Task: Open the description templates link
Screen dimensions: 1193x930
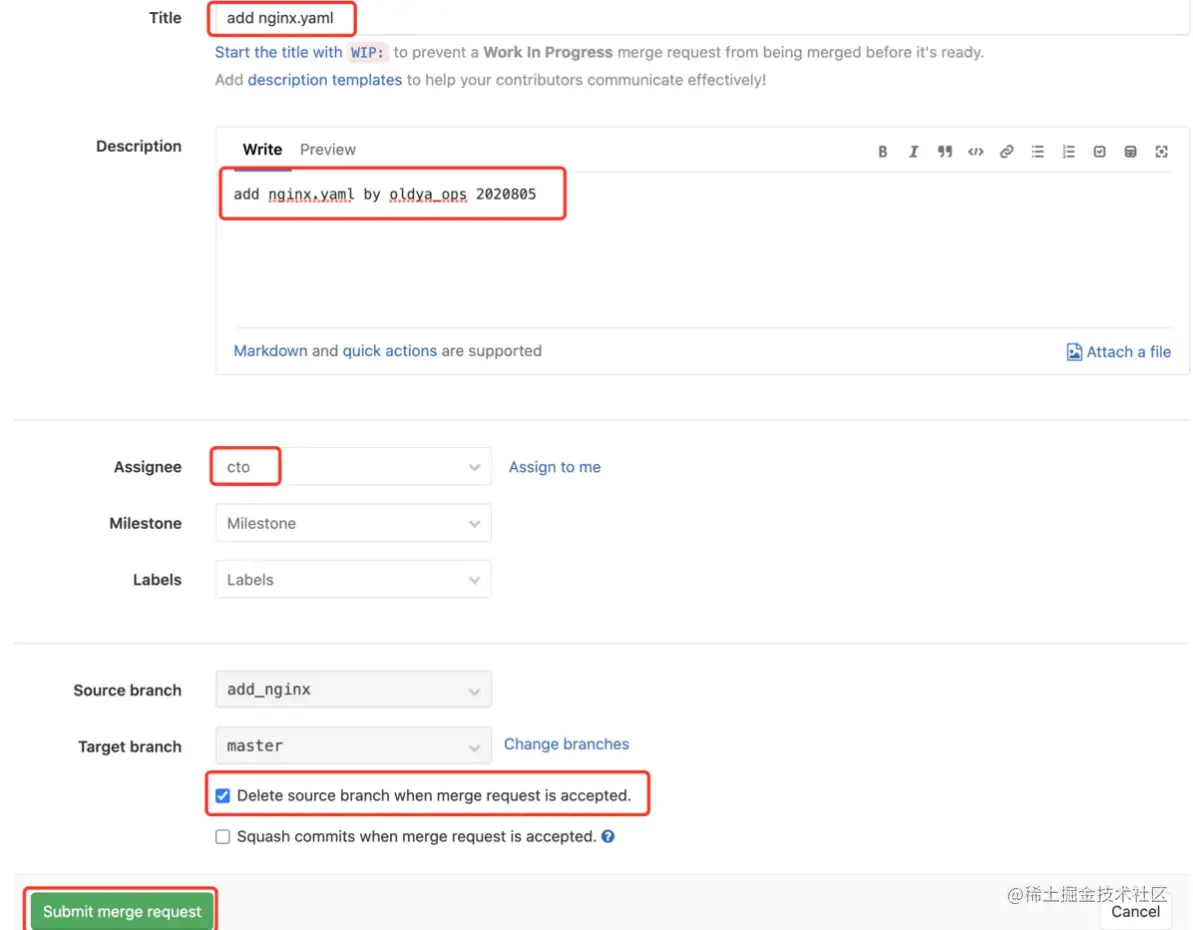Action: tap(325, 80)
